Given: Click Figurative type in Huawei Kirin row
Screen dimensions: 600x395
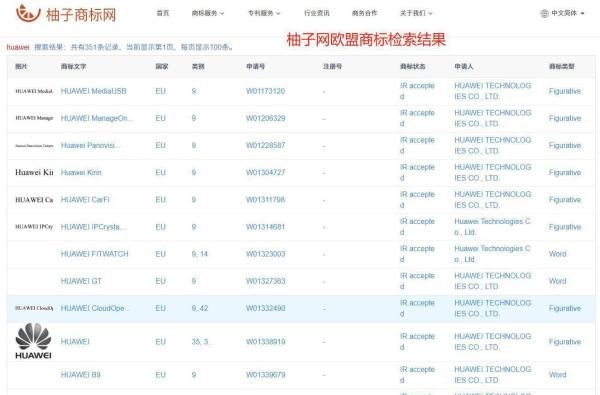Looking at the screenshot, I should (x=565, y=173).
